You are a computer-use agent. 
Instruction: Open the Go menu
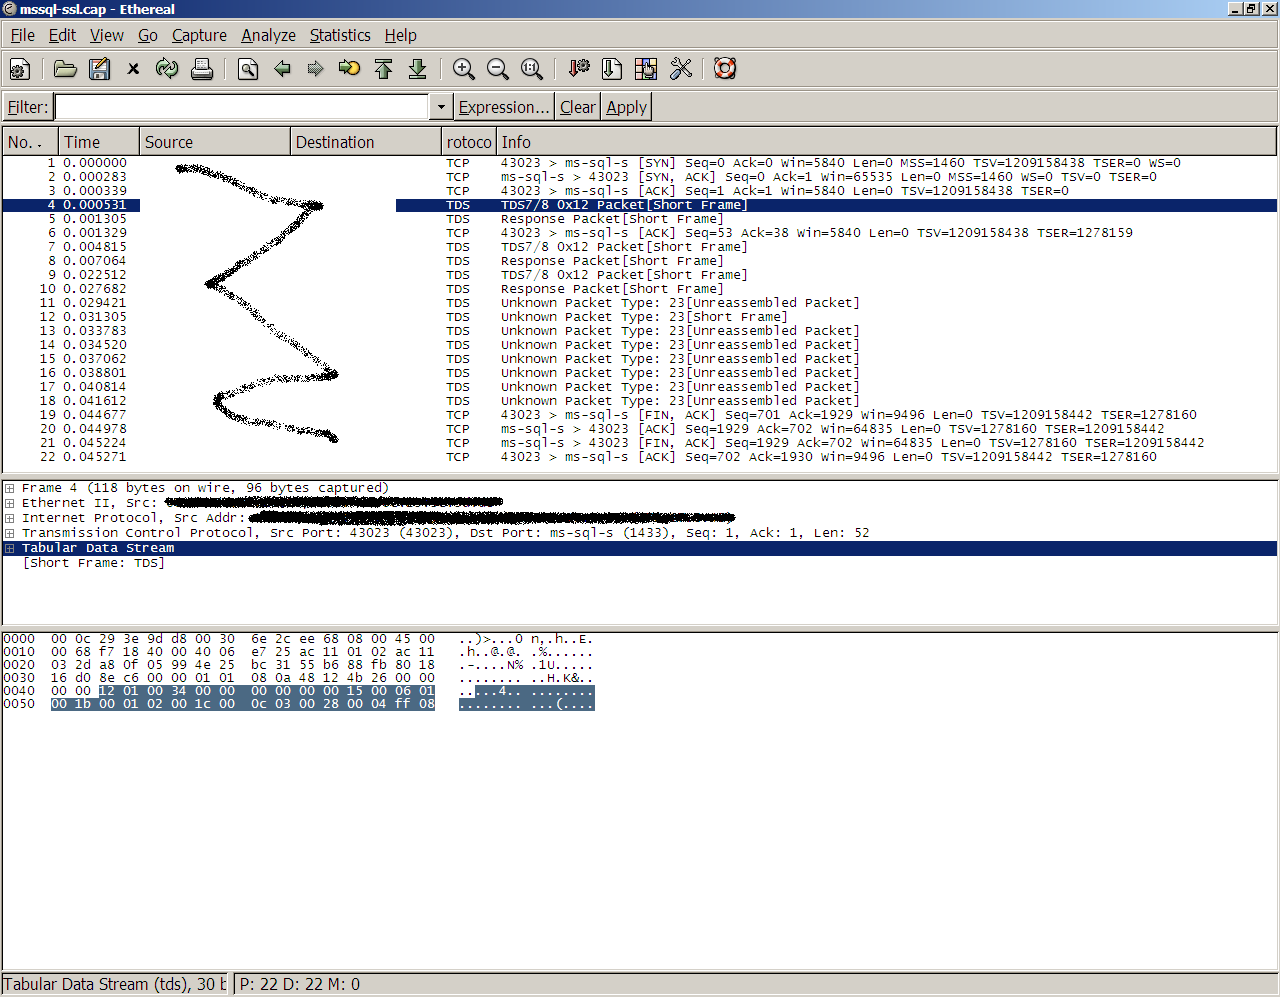click(148, 35)
